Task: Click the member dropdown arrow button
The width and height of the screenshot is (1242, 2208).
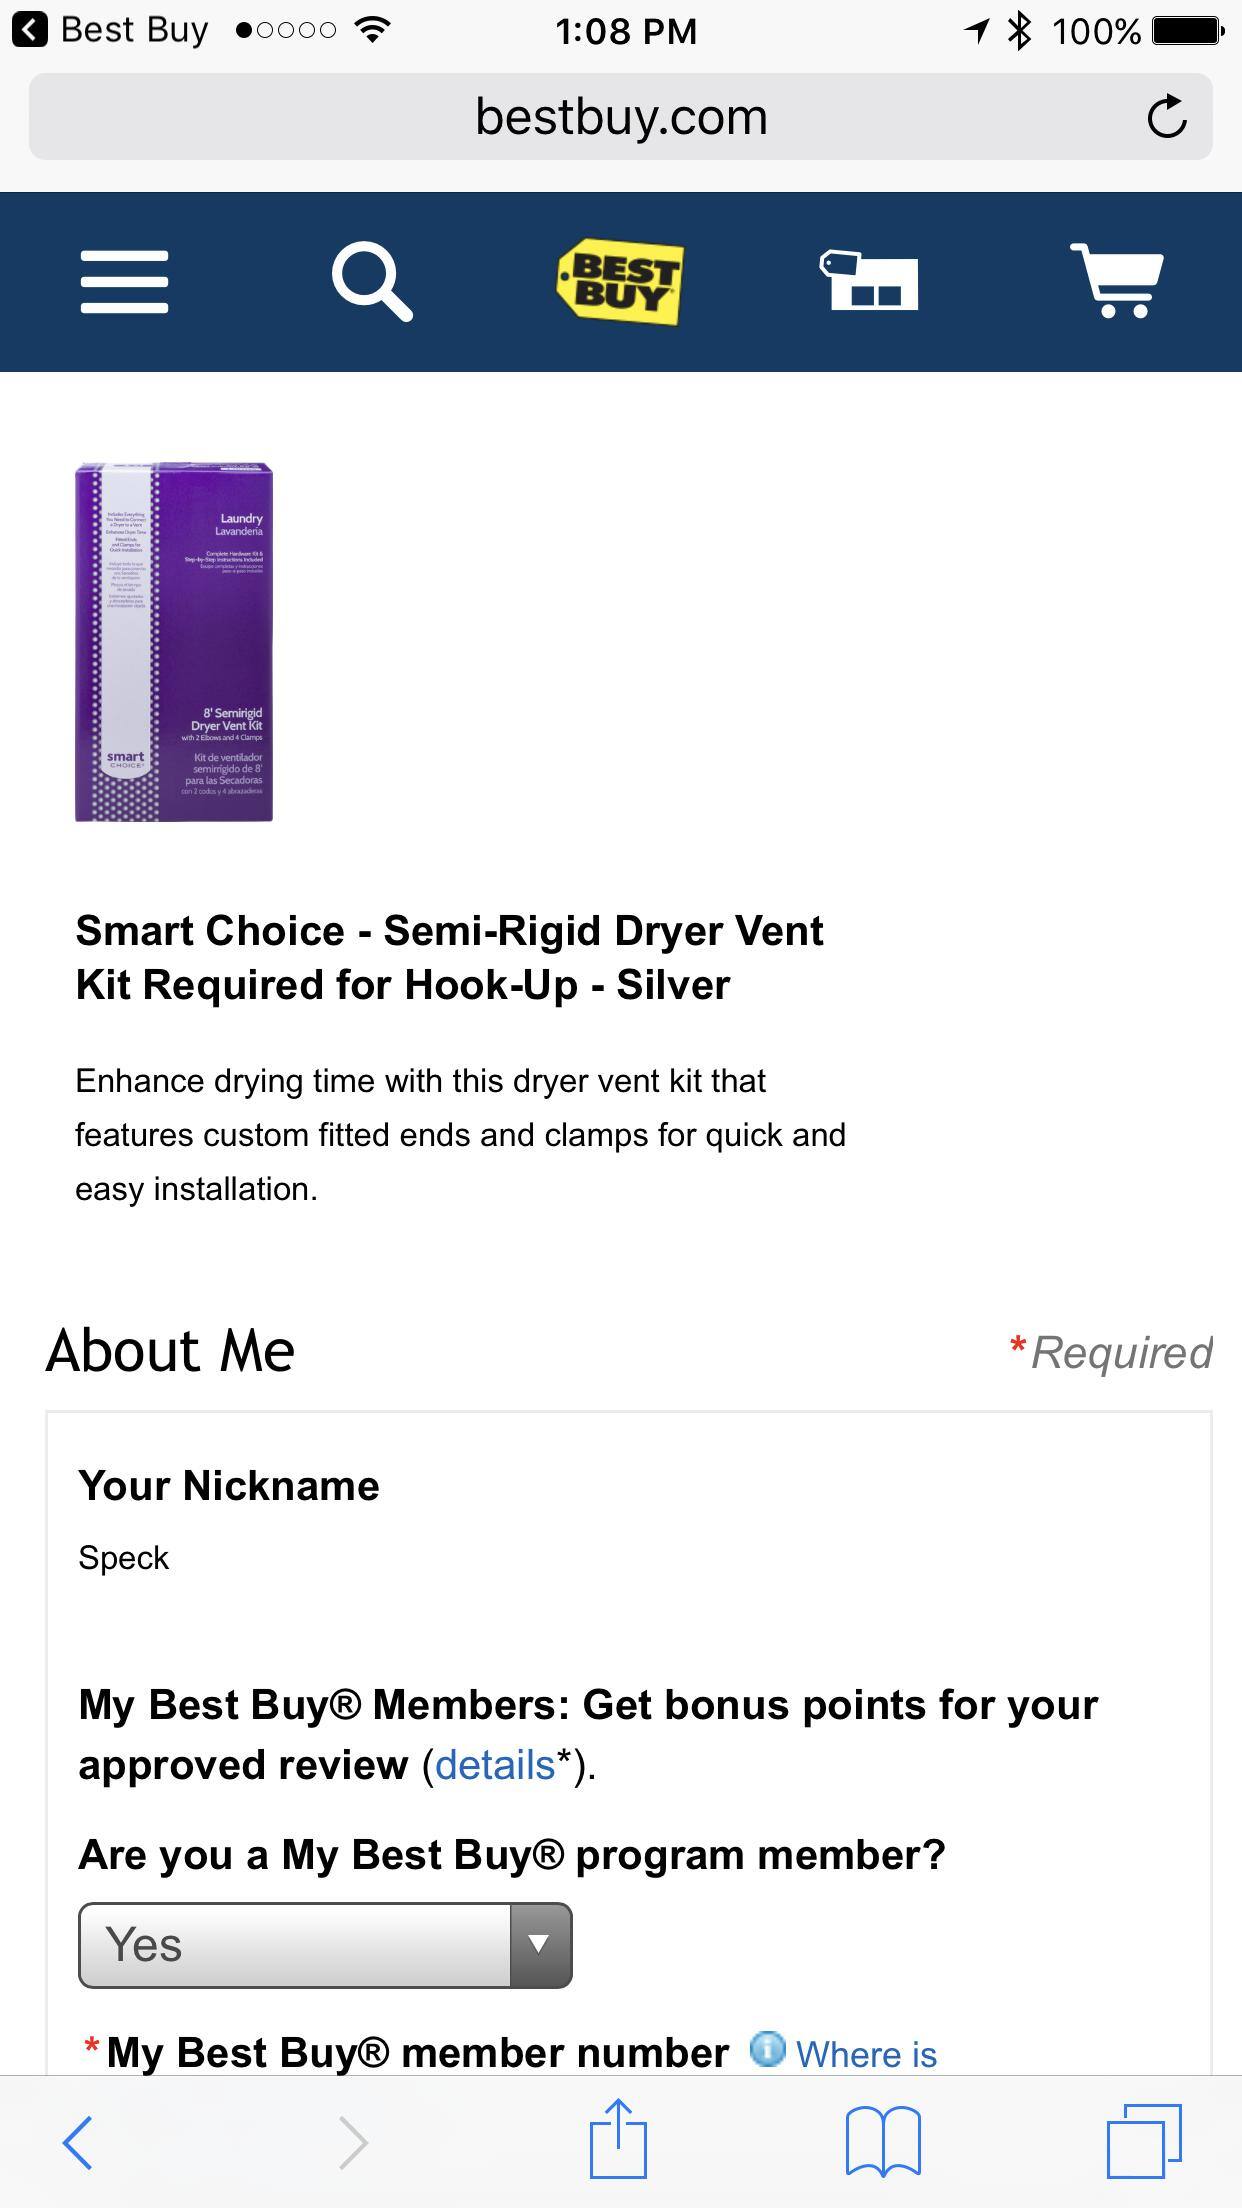Action: point(540,1945)
